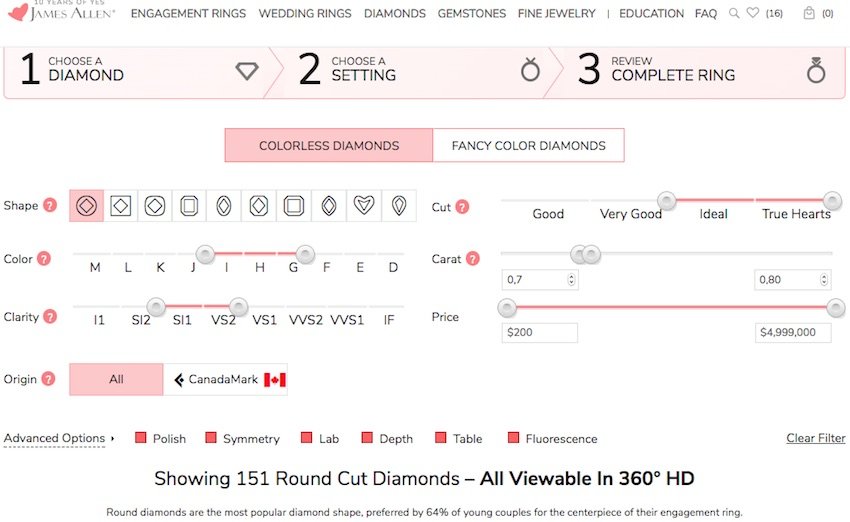Enable the Symmetry advanced option

click(211, 437)
